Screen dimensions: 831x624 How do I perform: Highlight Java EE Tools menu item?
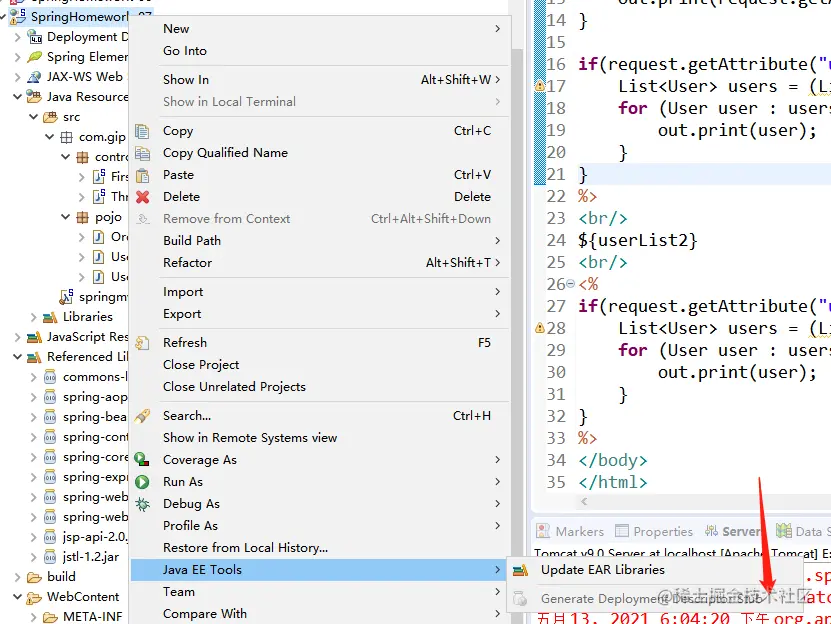point(320,570)
